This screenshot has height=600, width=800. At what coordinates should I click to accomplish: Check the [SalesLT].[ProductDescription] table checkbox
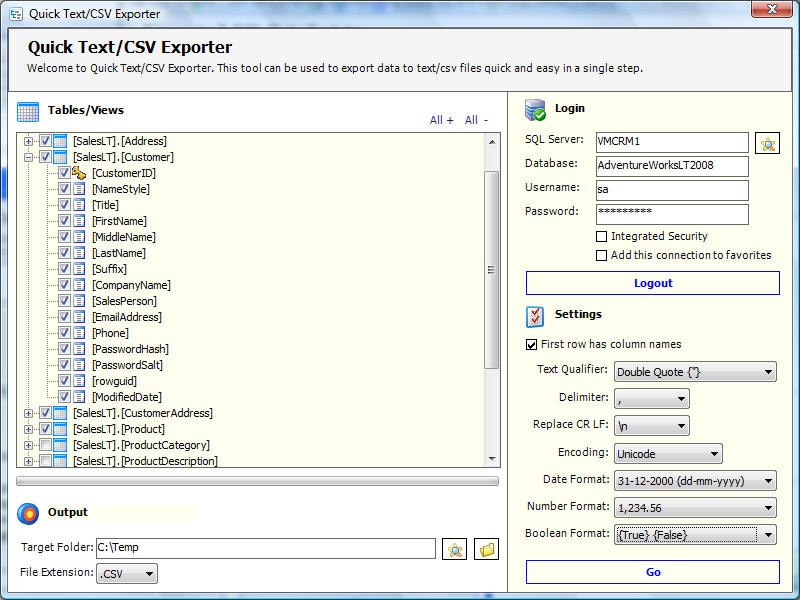[x=45, y=461]
